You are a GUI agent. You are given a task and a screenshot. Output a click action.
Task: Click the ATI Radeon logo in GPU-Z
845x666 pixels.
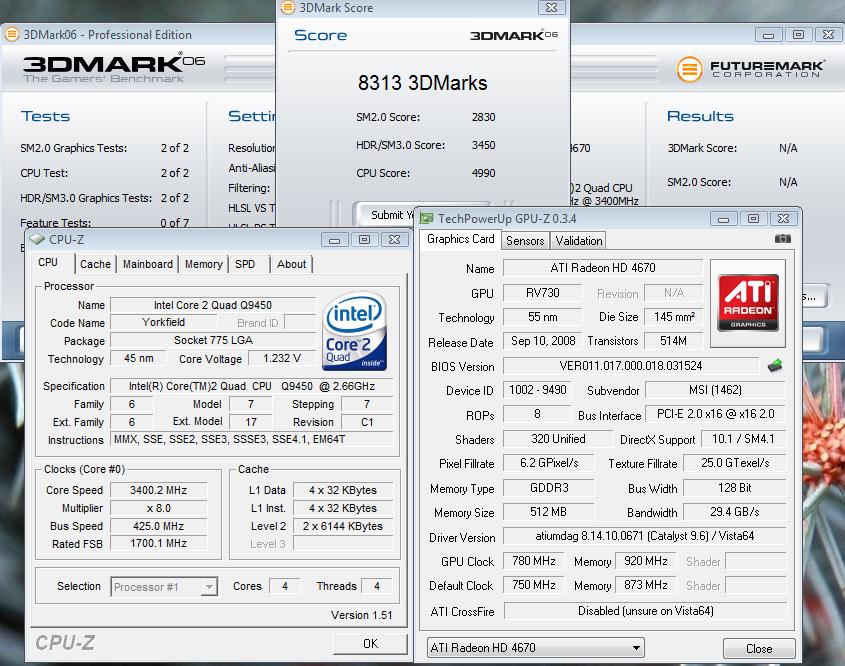[747, 303]
